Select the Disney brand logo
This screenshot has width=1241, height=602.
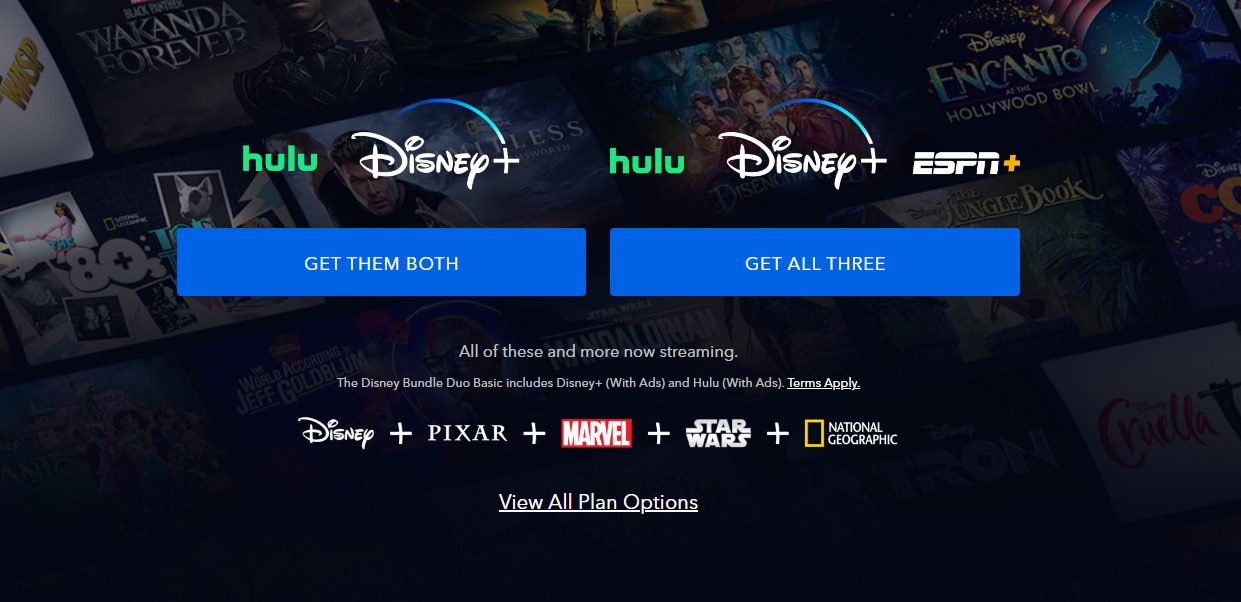coord(336,433)
